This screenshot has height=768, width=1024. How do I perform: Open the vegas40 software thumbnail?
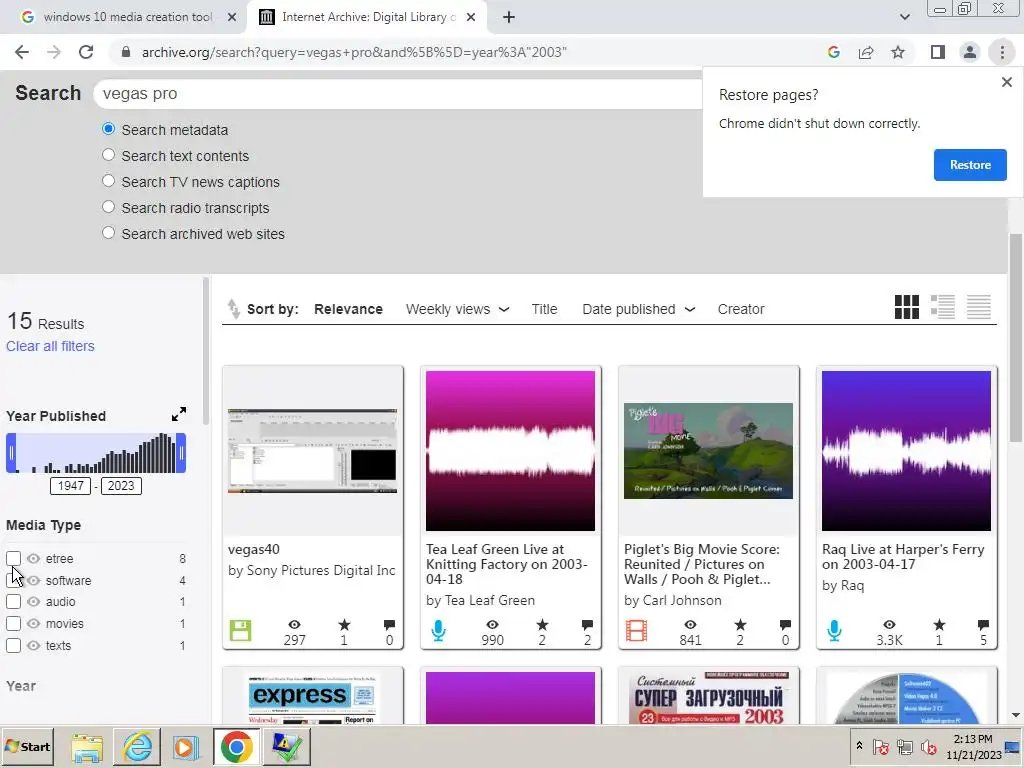point(312,451)
